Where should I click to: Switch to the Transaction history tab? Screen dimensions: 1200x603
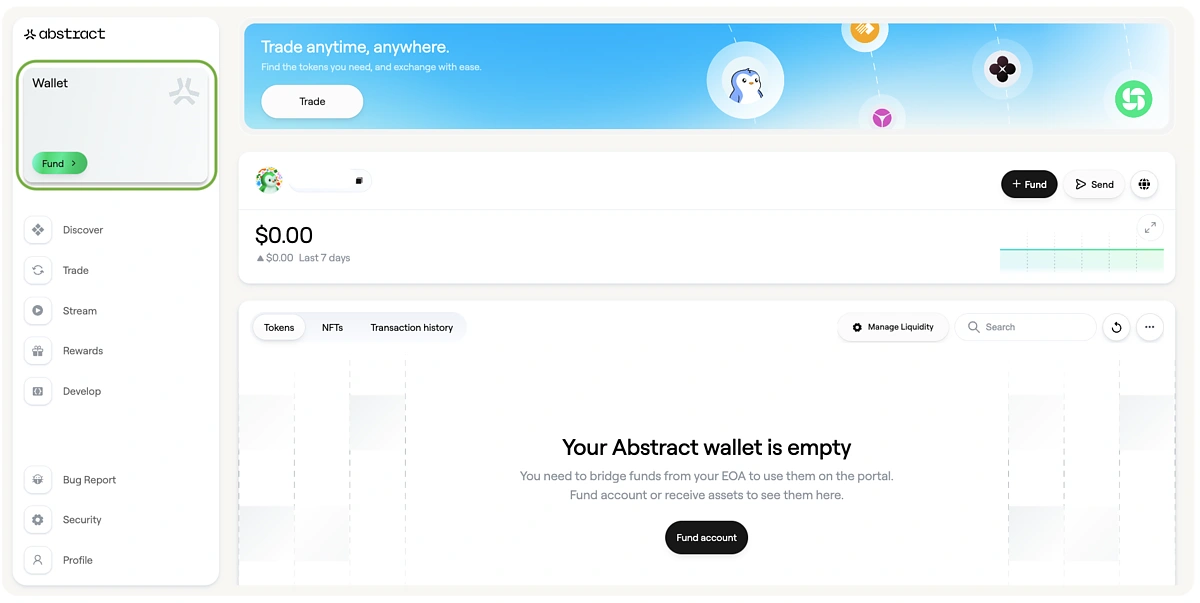[x=411, y=327]
